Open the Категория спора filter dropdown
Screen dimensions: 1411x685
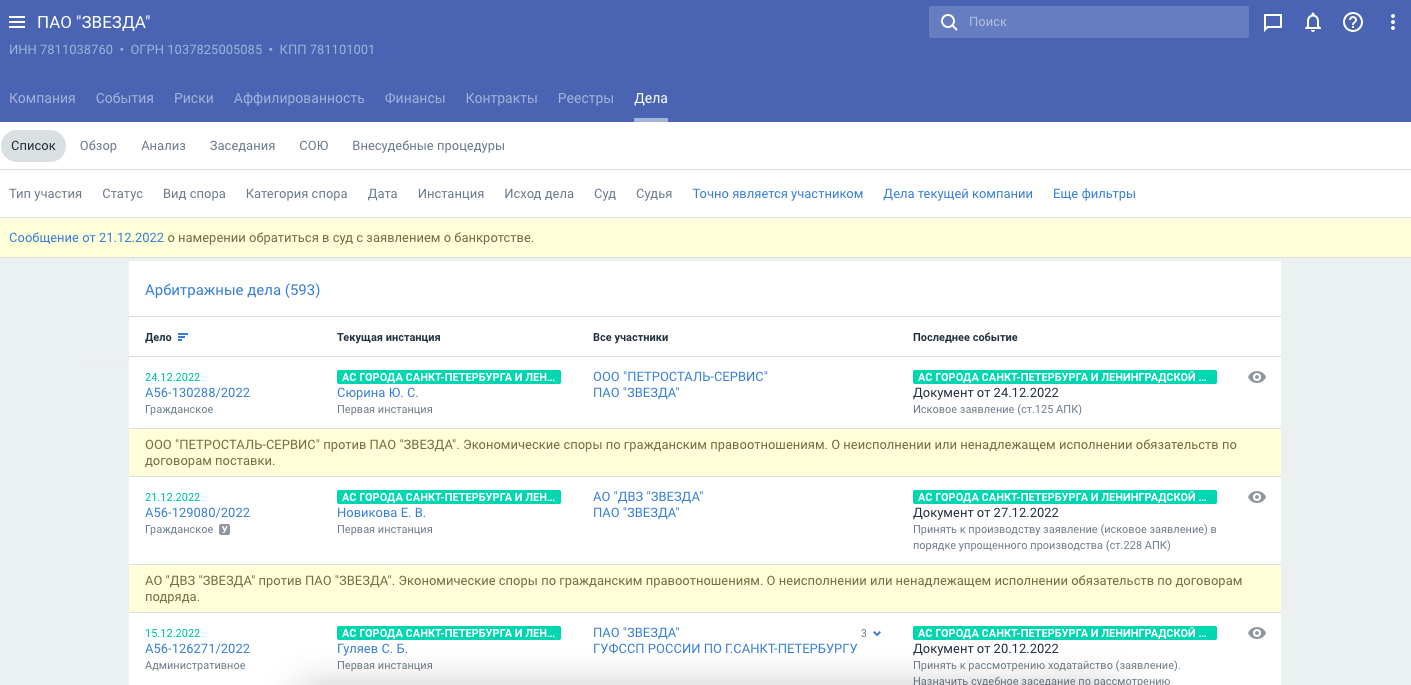296,194
